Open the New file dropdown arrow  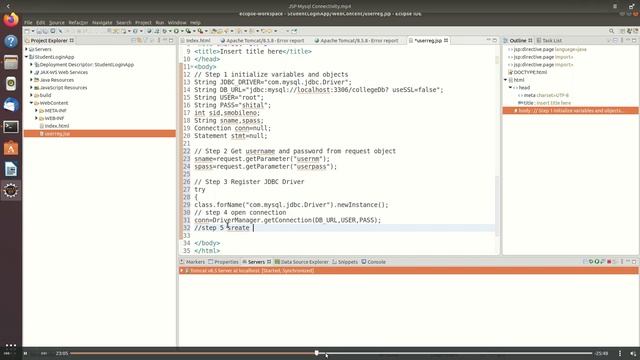(33, 31)
